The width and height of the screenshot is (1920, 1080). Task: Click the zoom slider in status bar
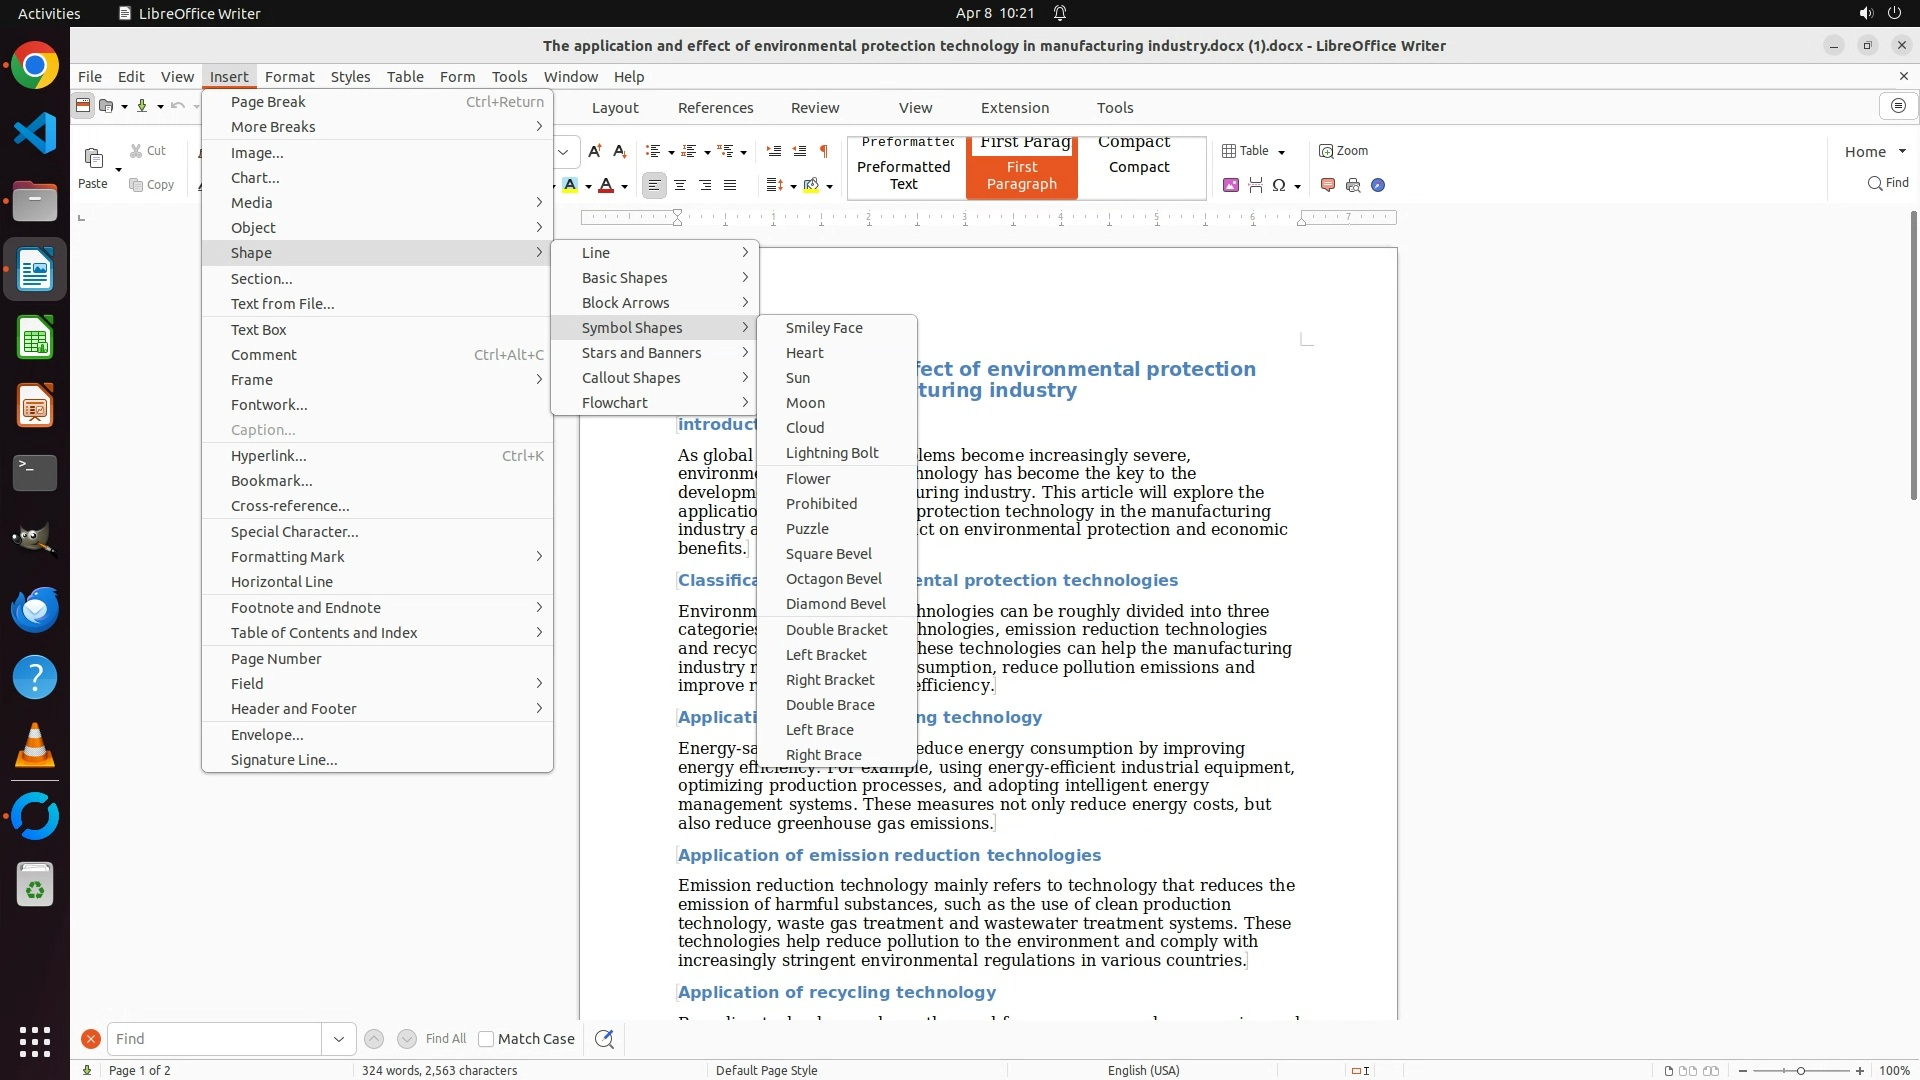(x=1801, y=1070)
